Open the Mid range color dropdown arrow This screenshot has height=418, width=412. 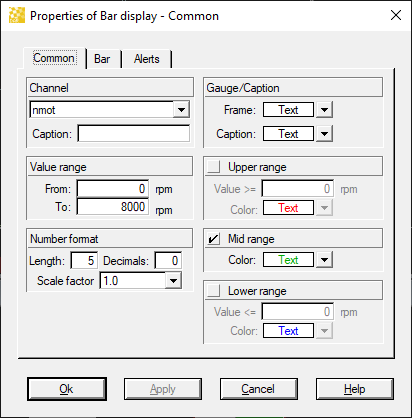[324, 260]
